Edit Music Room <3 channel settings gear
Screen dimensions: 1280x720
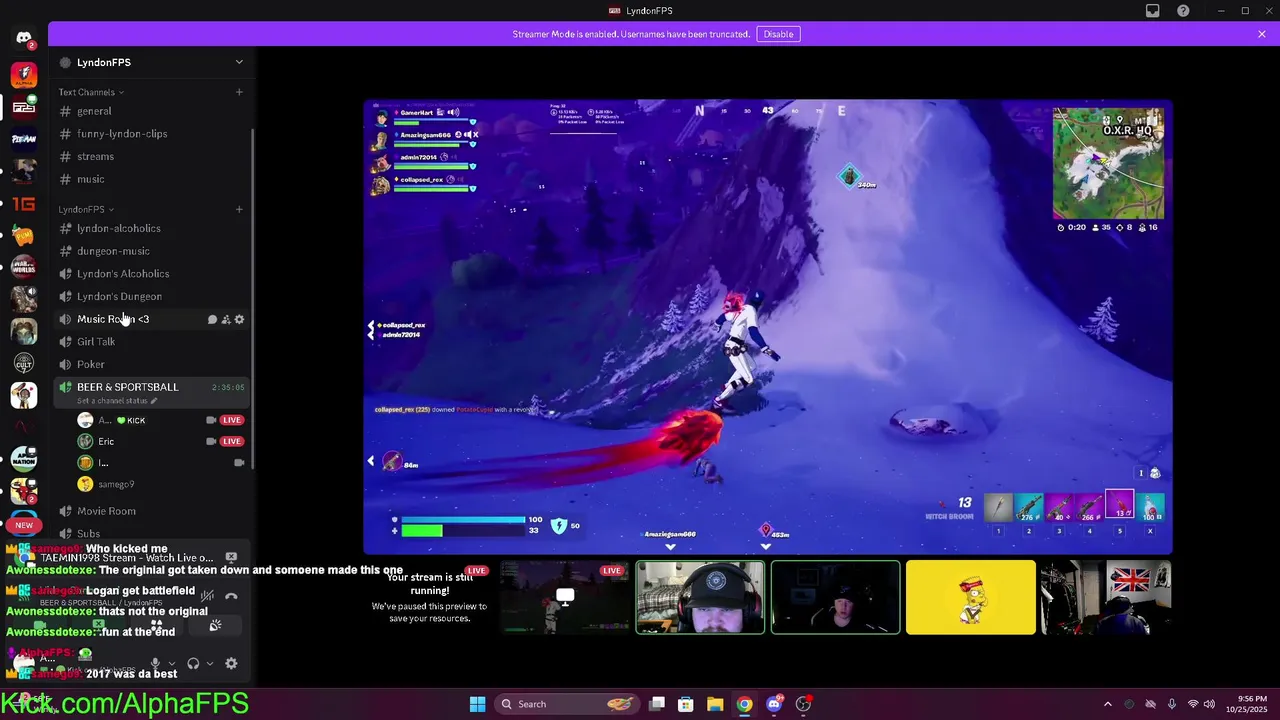[239, 320]
